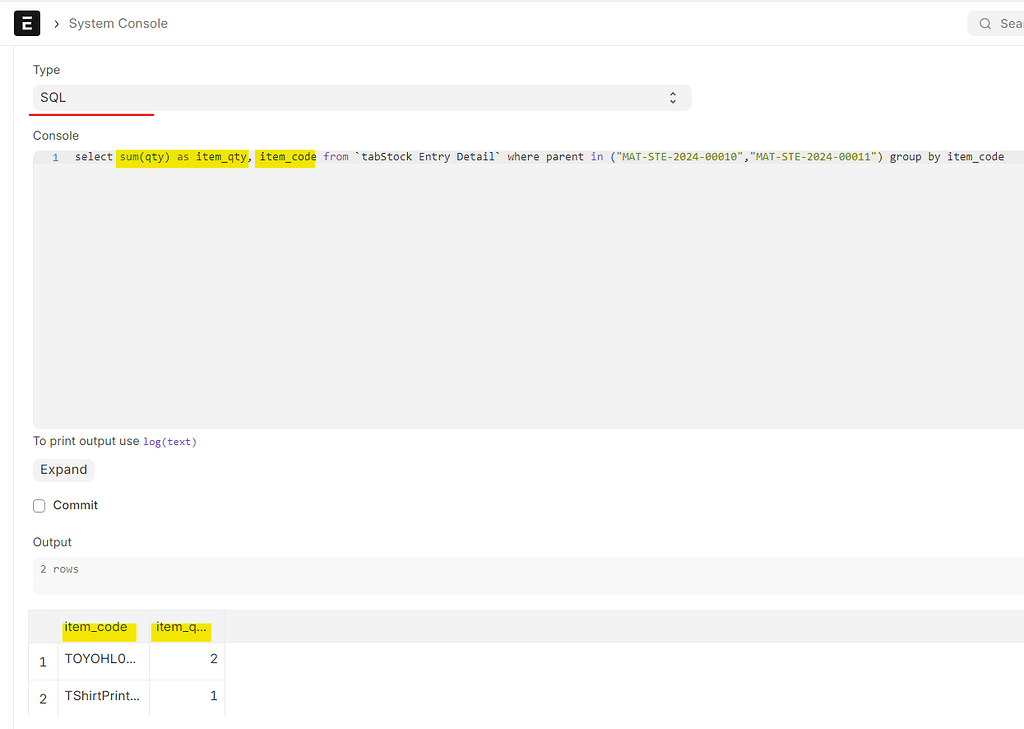Select the TOYOHL0... item code cell

click(x=103, y=661)
